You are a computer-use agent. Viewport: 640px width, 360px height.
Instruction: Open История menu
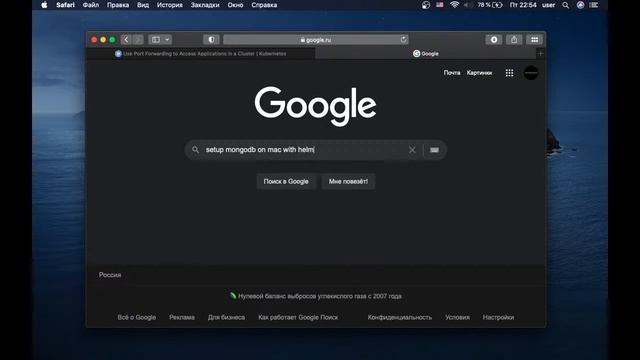[x=170, y=5]
